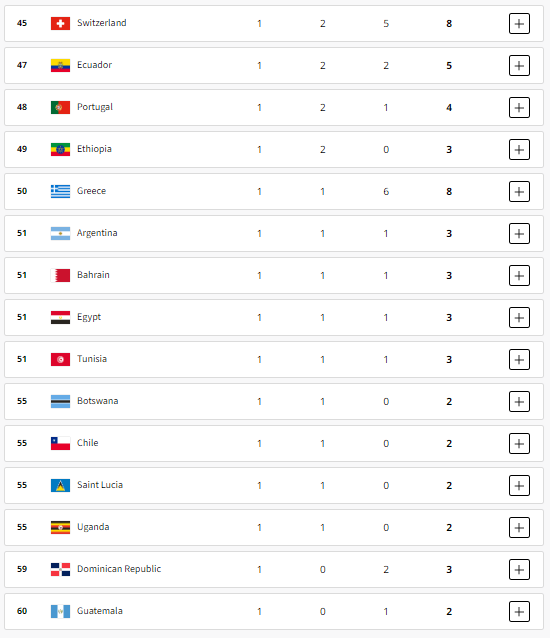Image resolution: width=550 pixels, height=638 pixels.
Task: Click Greece's total medal count of 8
Action: pos(449,192)
